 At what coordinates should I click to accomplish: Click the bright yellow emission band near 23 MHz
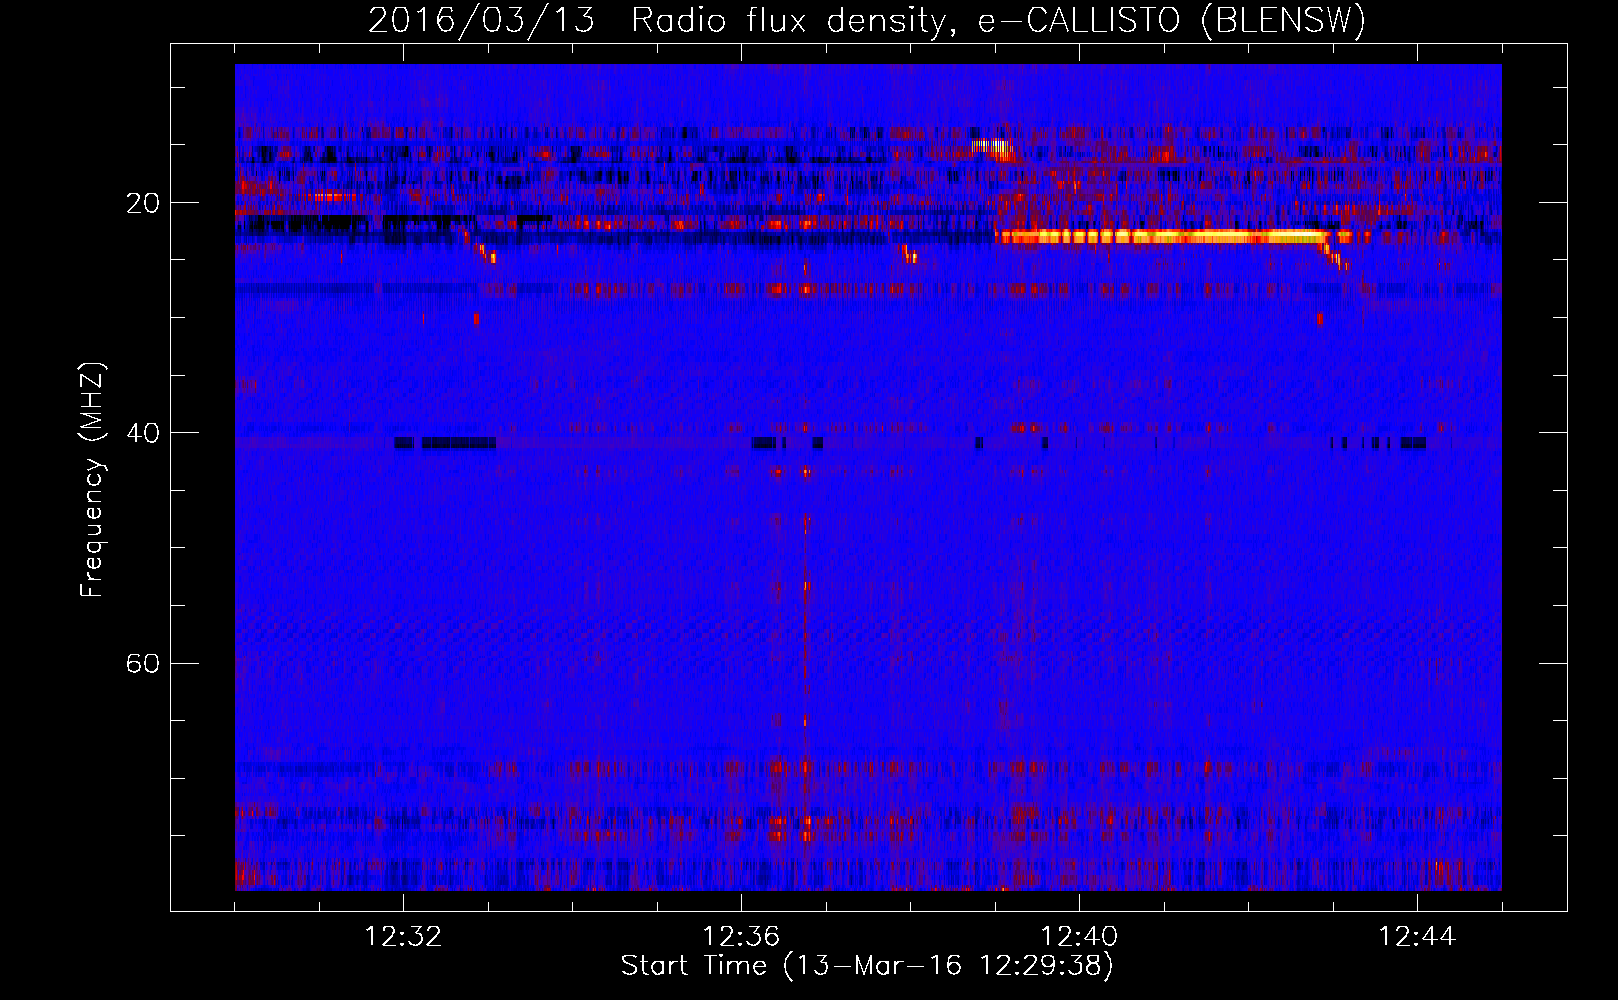[x=1162, y=237]
